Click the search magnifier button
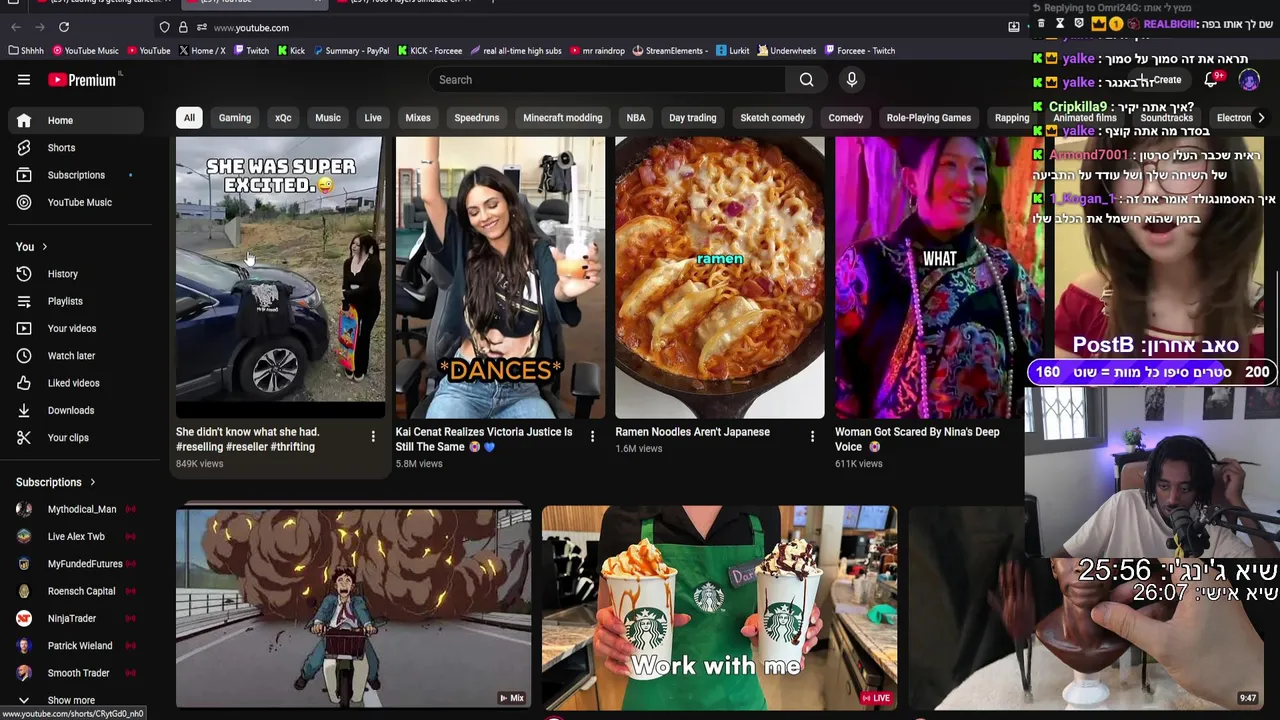 pos(806,80)
